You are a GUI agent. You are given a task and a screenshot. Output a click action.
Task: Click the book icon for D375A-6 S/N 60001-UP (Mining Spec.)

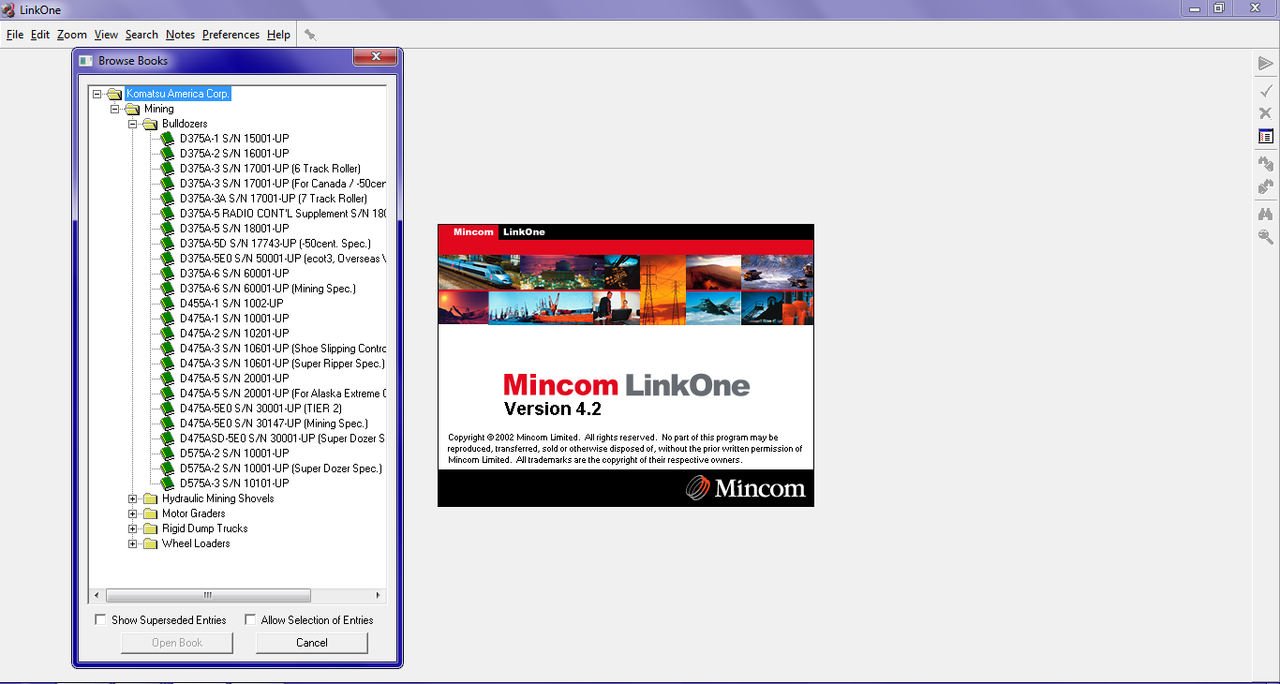tap(168, 288)
